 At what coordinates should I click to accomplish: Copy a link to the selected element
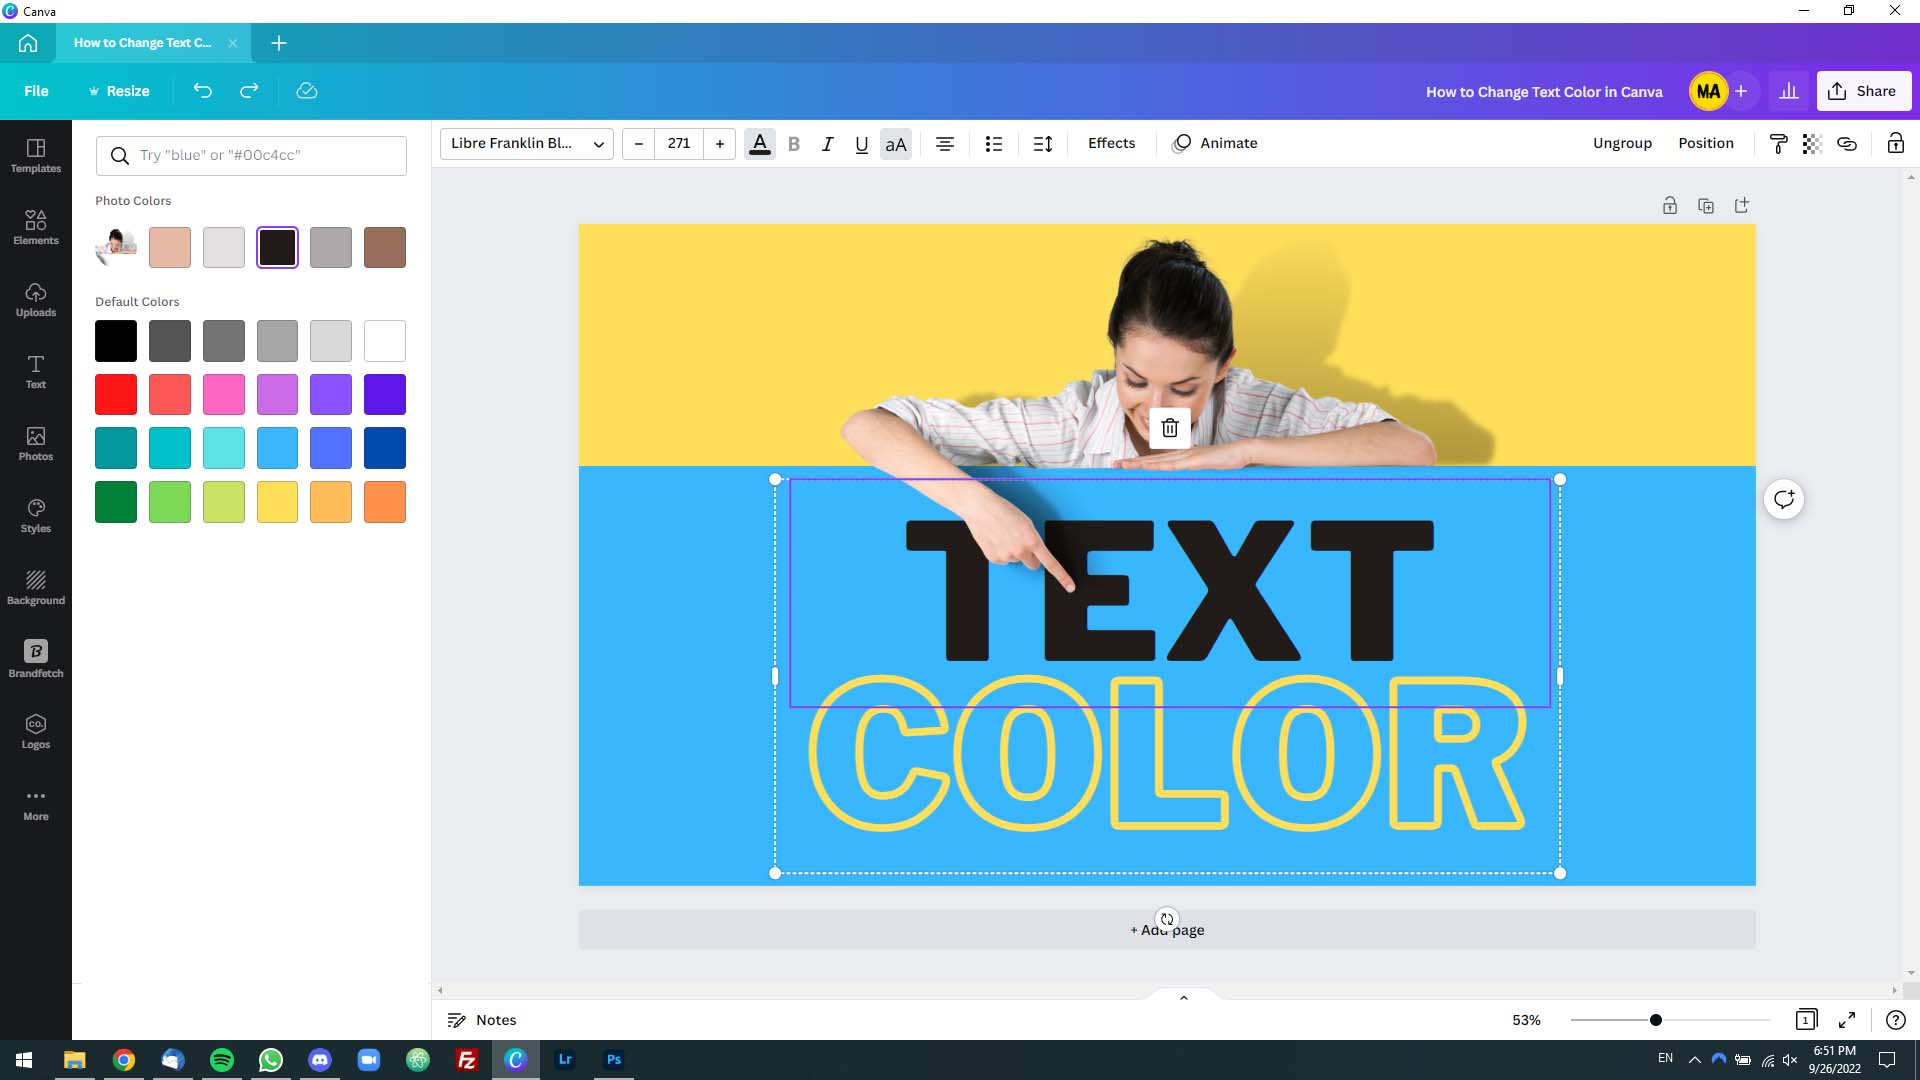[1847, 143]
